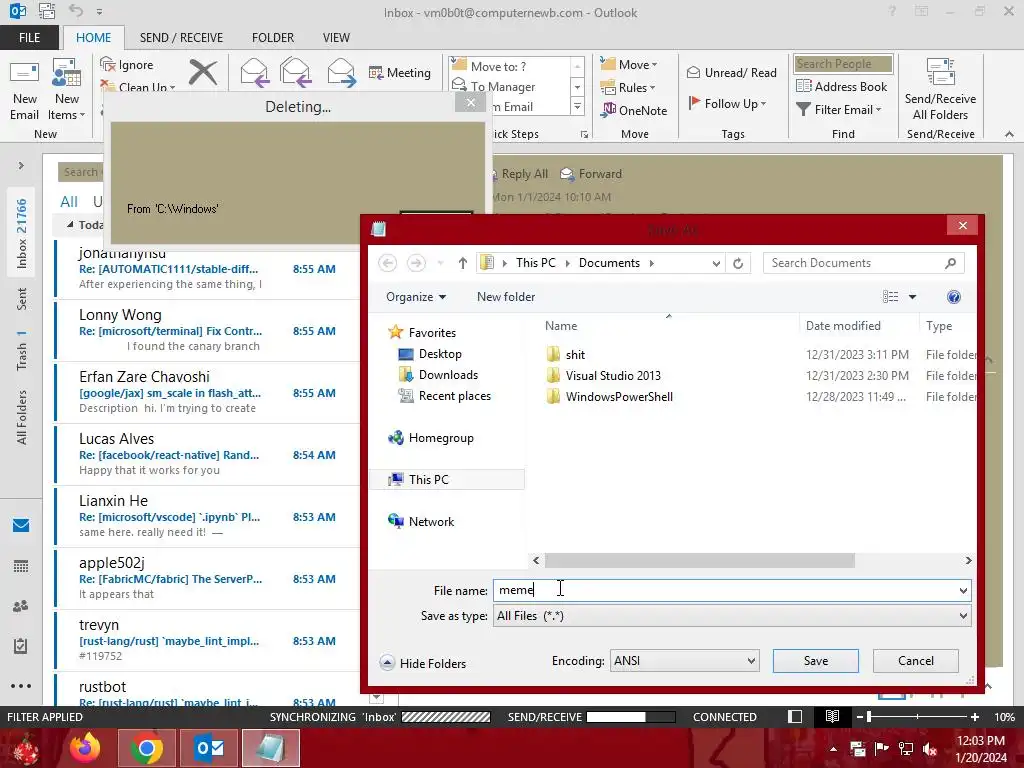Toggle Unread/Read status
Screen dimensions: 1024x768
(x=731, y=72)
